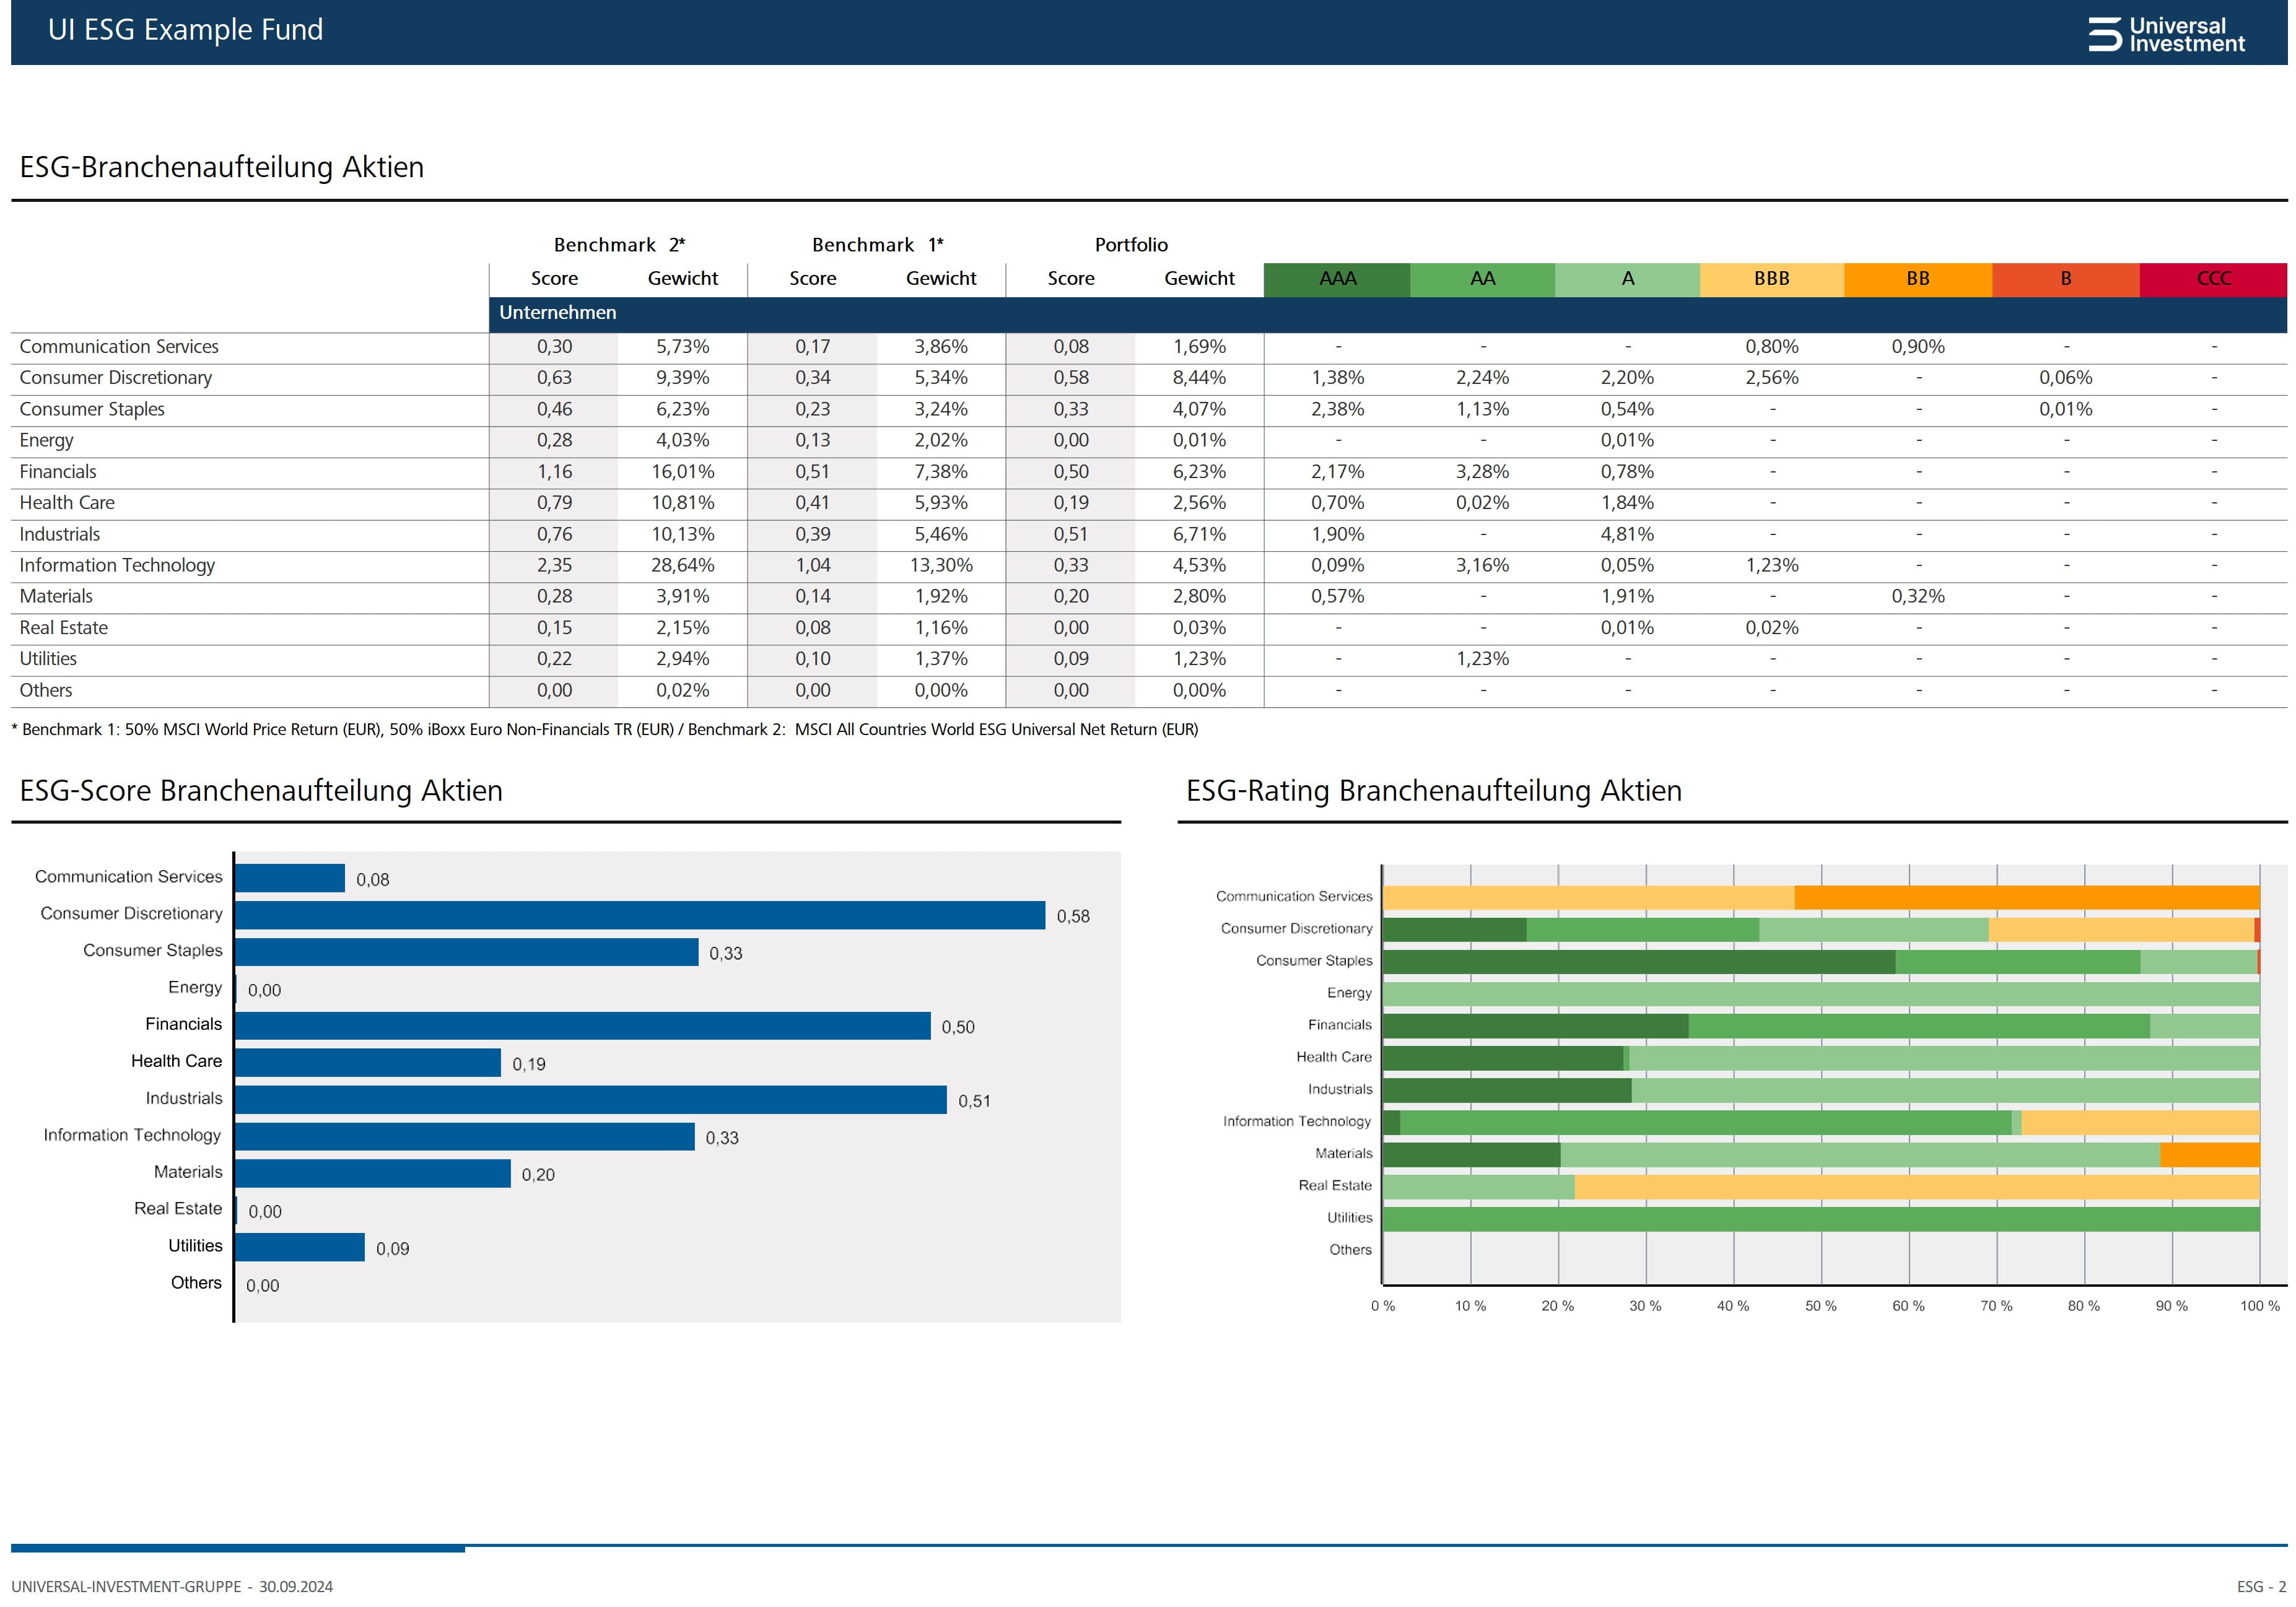Click the Real Estate yellow BBB bar segment

1917,1186
